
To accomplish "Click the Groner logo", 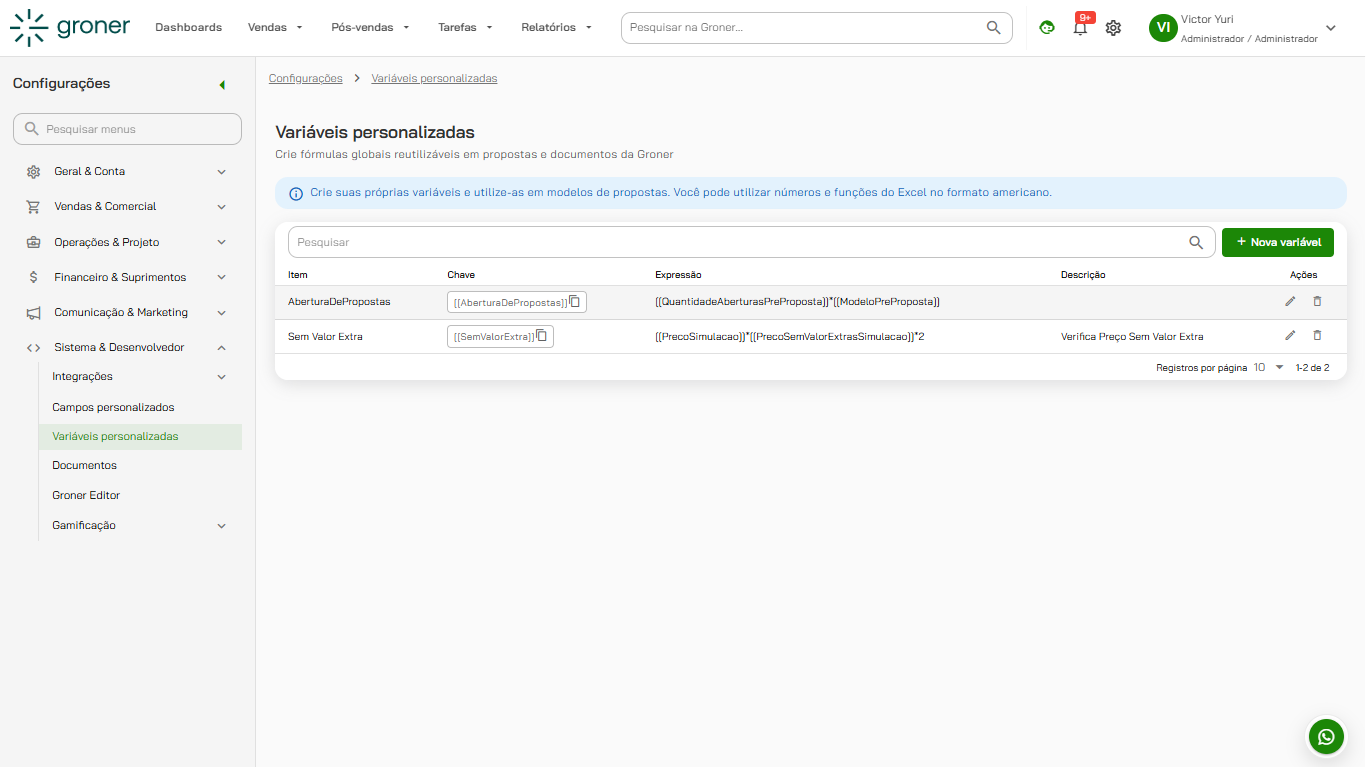I will pos(70,27).
